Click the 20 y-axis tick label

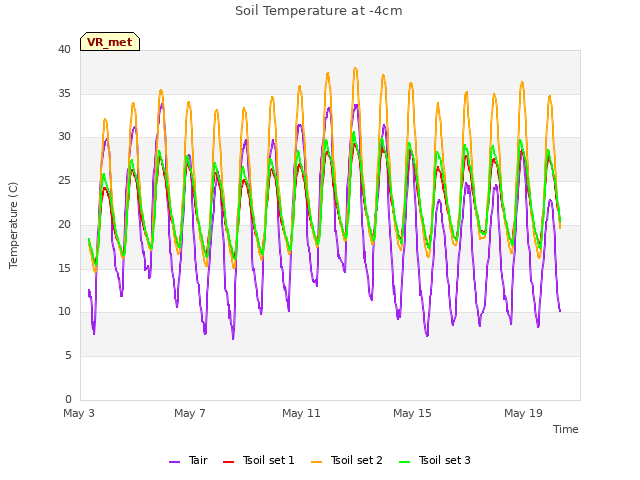click(x=64, y=224)
